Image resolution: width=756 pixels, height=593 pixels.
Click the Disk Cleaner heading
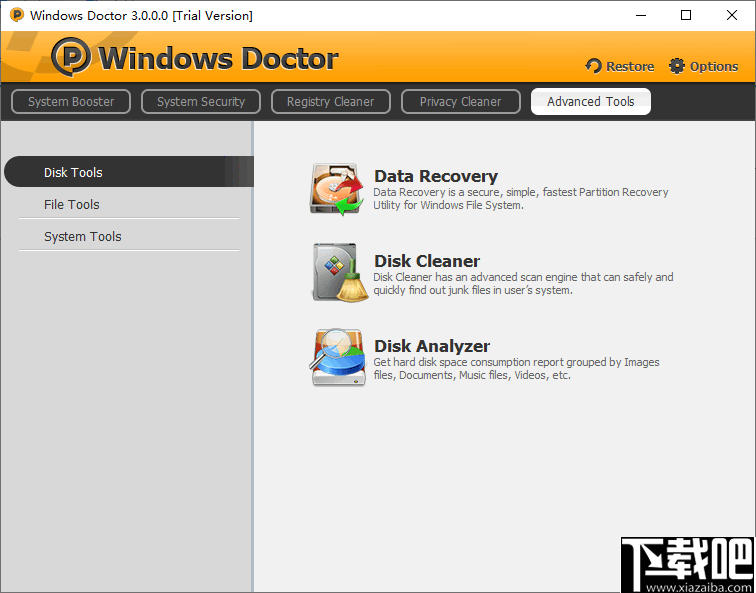point(427,261)
